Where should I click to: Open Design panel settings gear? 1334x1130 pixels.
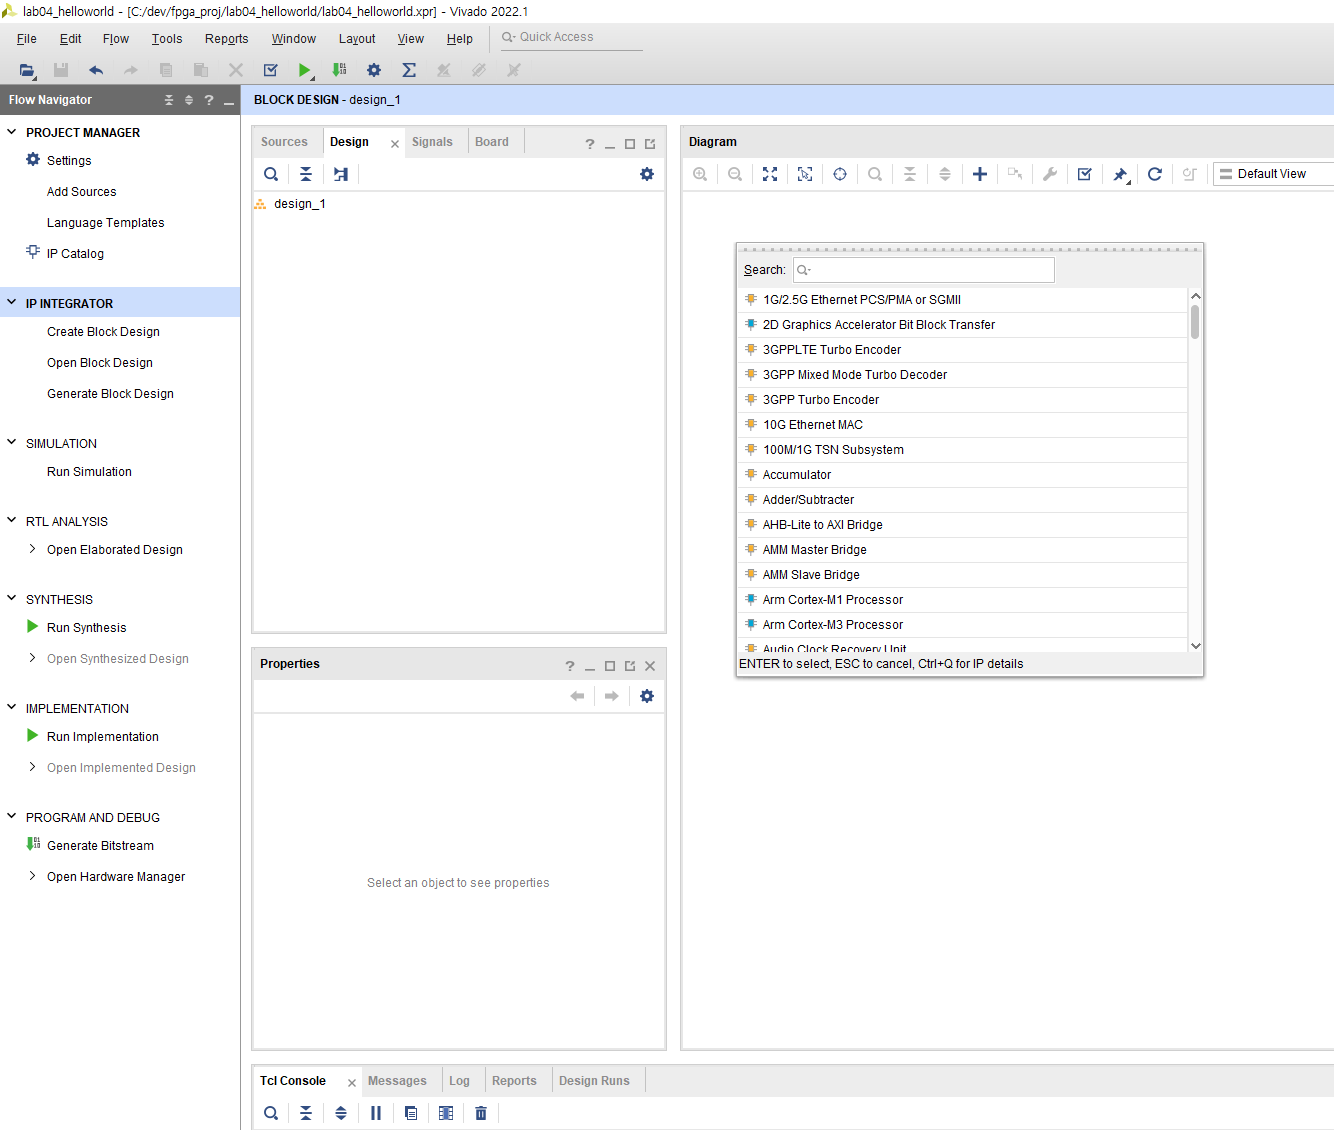coord(647,174)
